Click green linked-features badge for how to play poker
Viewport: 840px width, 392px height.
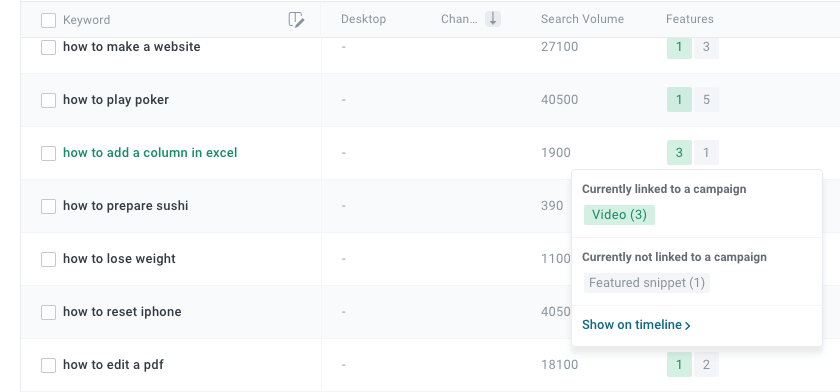(x=679, y=100)
